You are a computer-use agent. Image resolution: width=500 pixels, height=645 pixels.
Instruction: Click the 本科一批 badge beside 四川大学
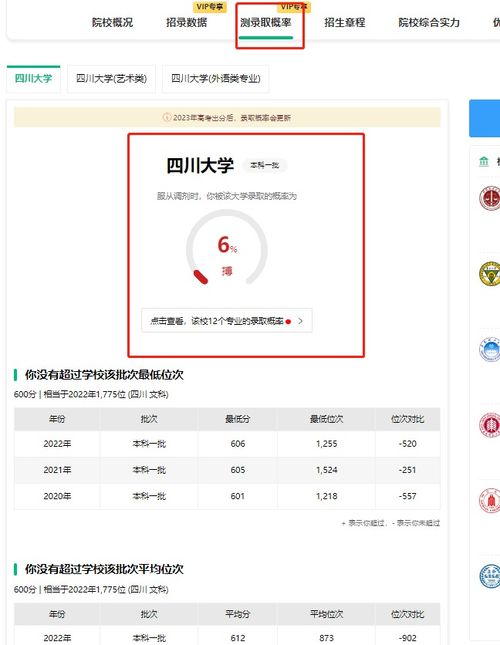265,165
